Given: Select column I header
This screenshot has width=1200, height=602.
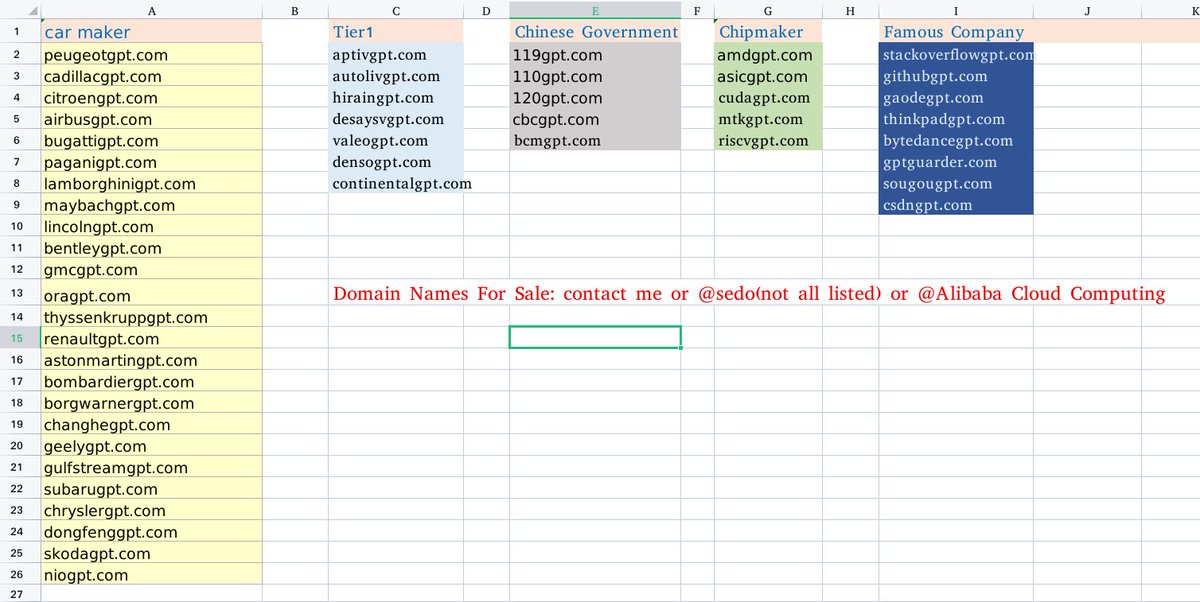Looking at the screenshot, I should [956, 9].
